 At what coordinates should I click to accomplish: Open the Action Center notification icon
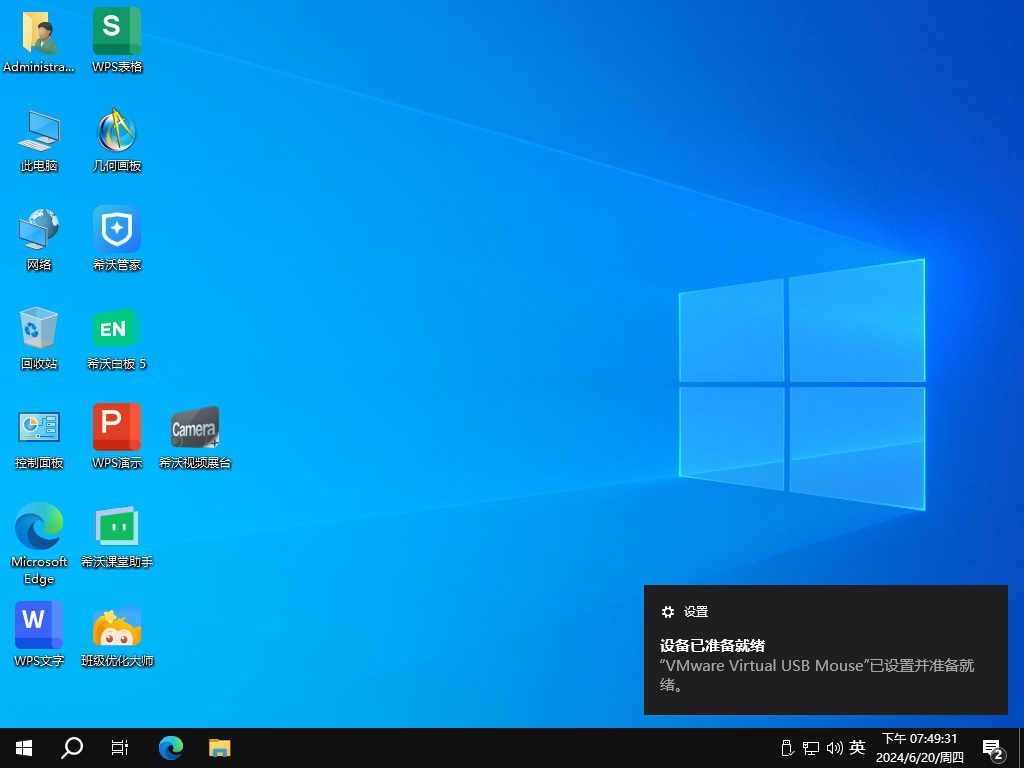(993, 748)
